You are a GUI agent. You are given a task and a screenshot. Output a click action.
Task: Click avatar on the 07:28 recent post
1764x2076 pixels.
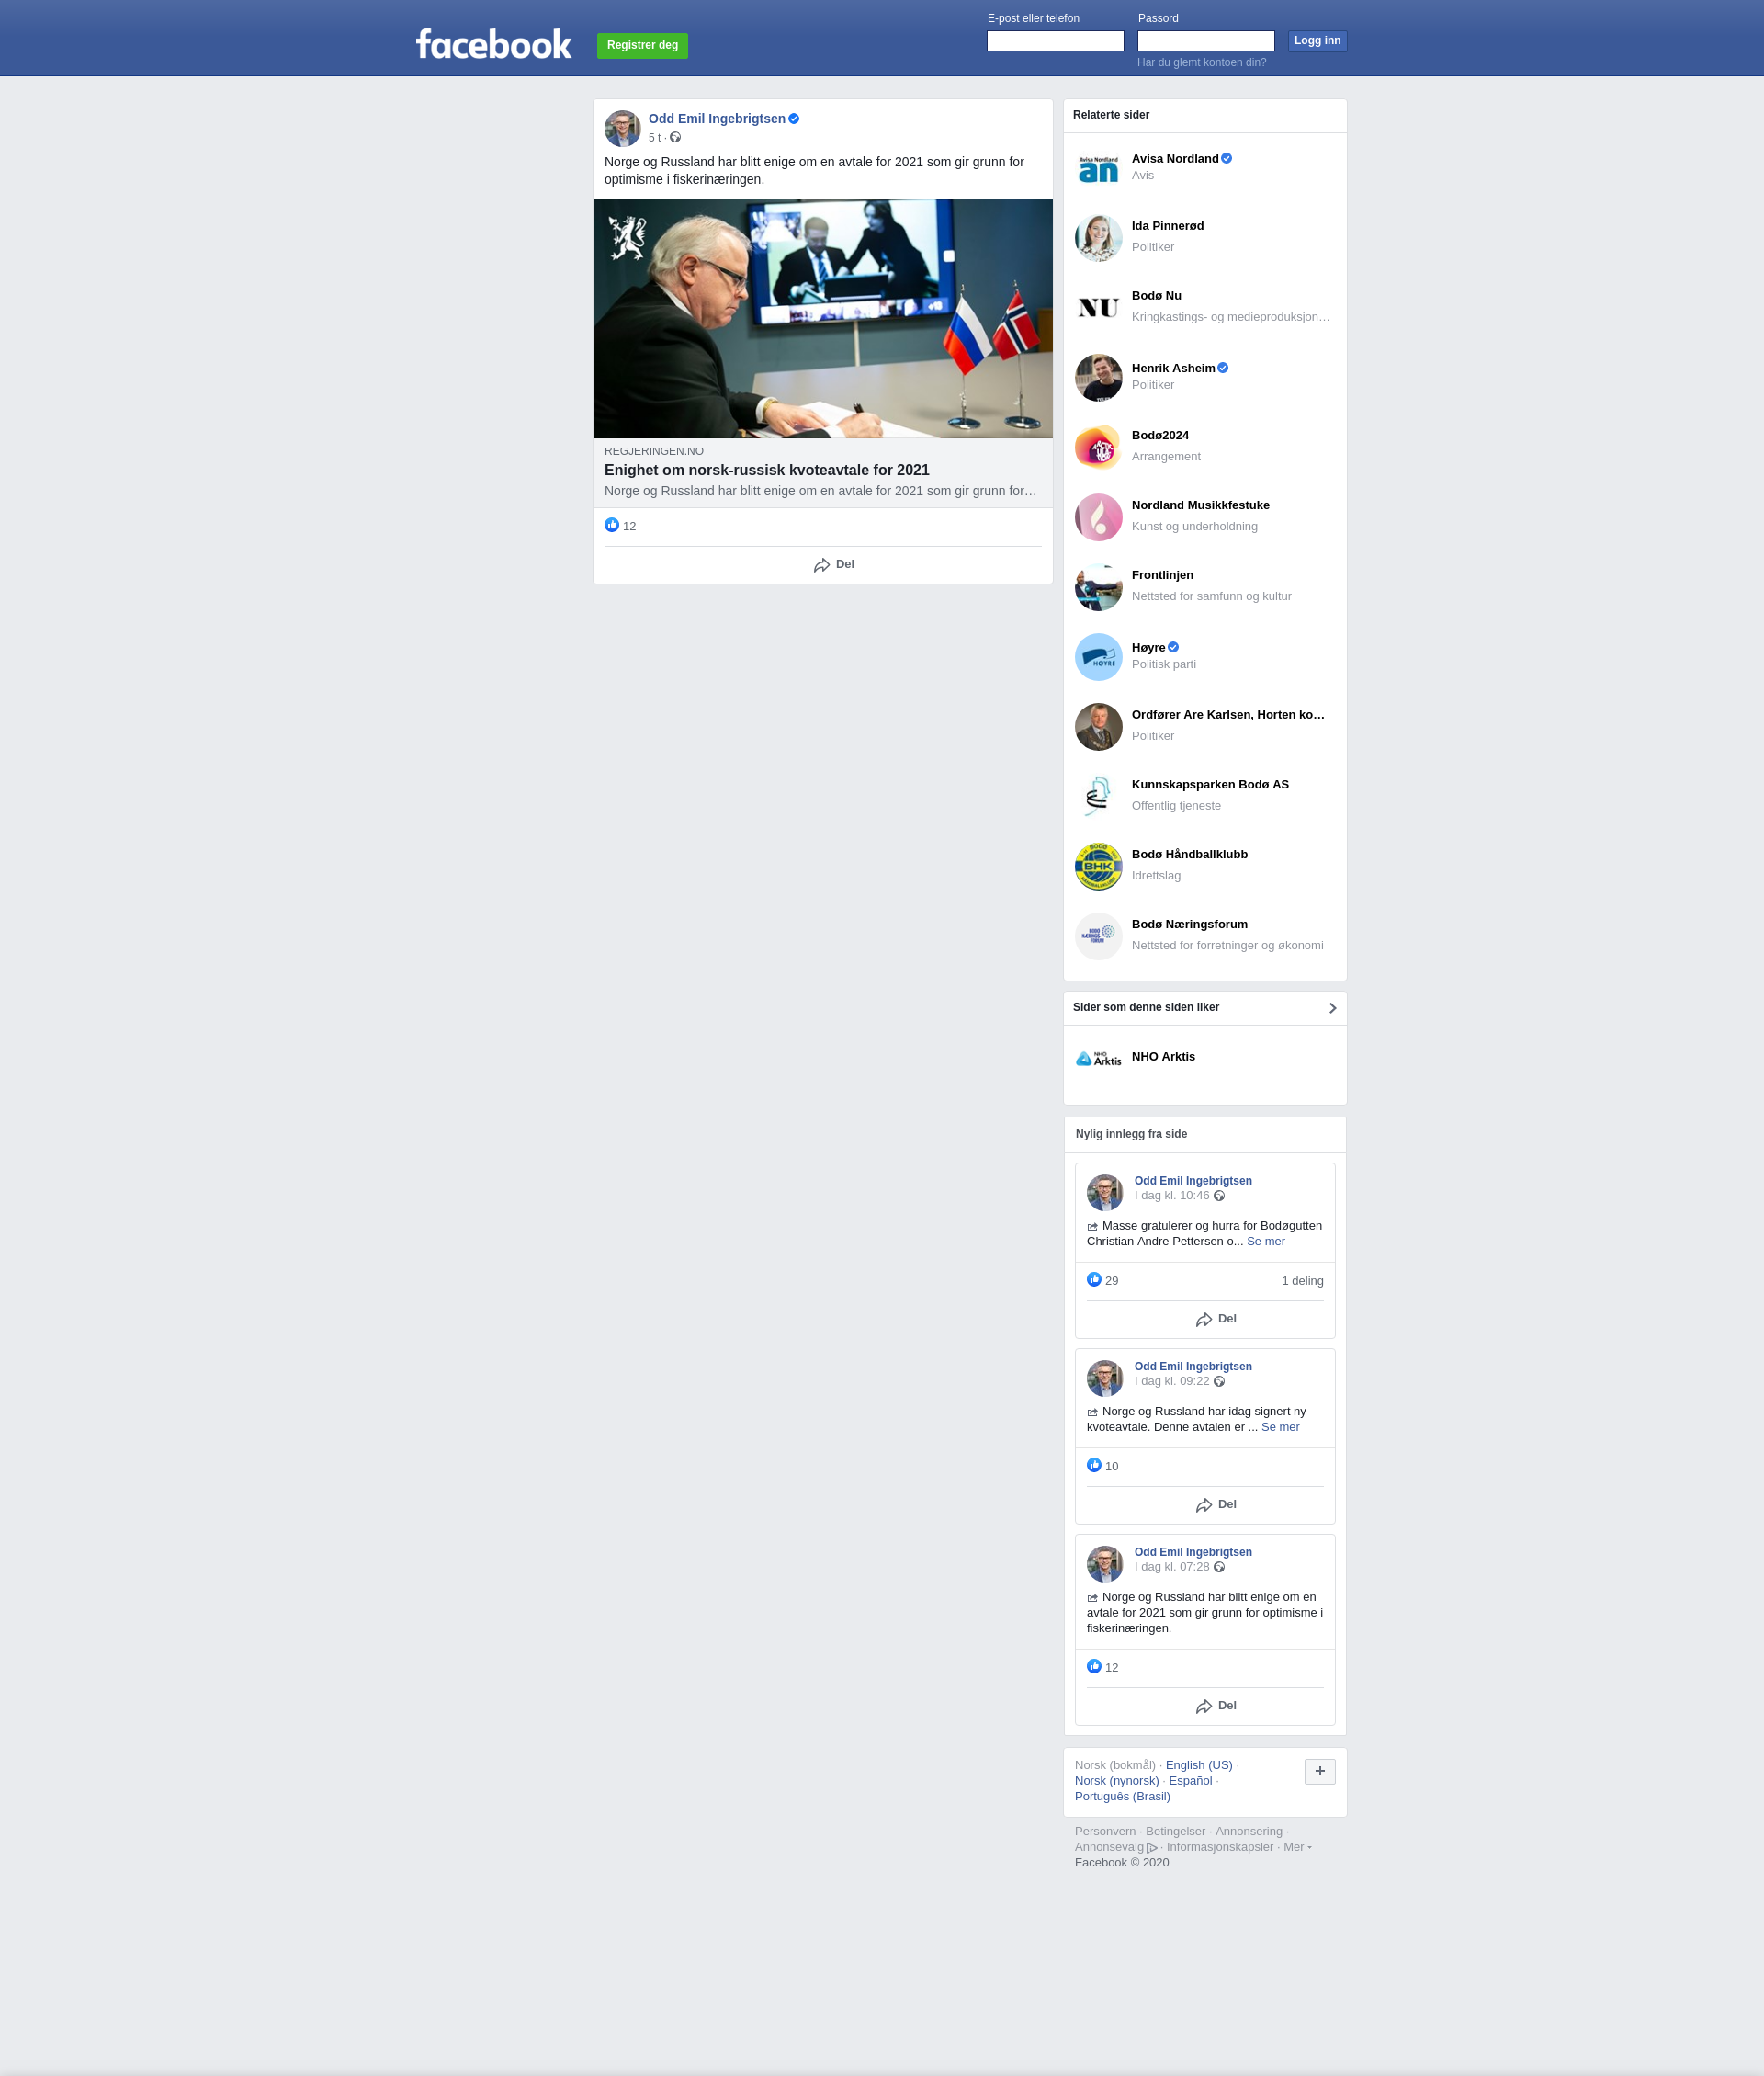click(x=1105, y=1564)
